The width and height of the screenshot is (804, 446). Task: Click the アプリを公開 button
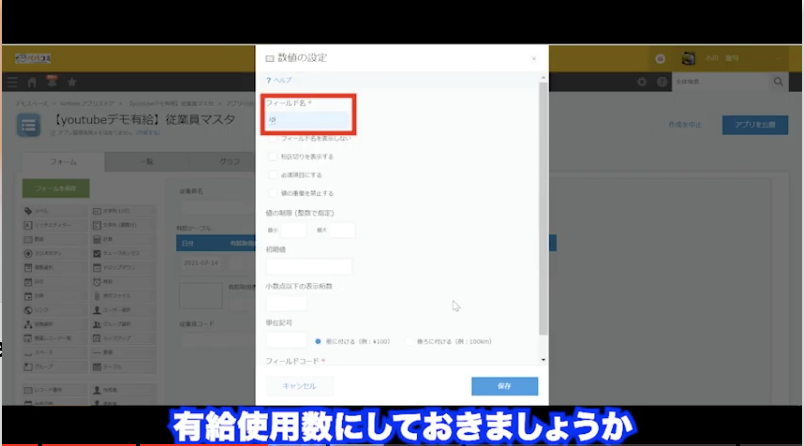755,124
